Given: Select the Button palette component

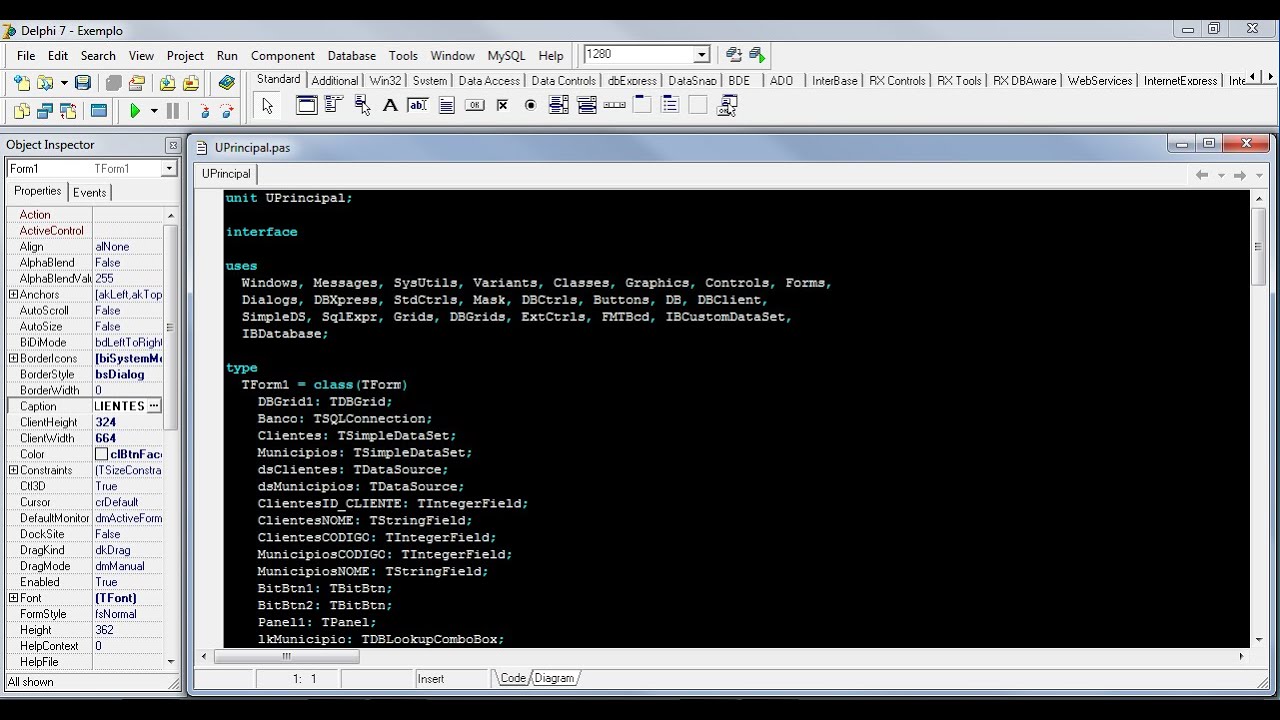Looking at the screenshot, I should click(474, 105).
